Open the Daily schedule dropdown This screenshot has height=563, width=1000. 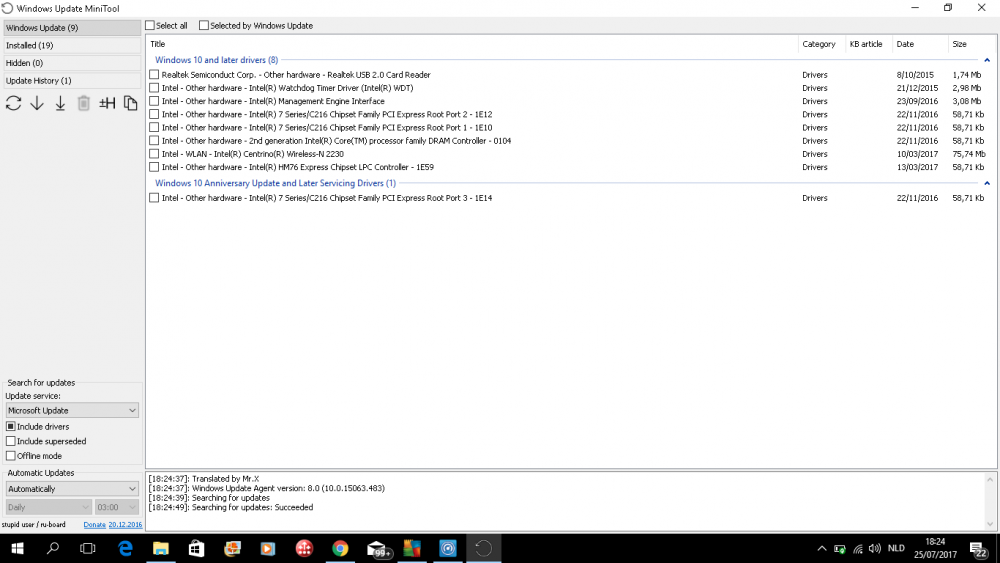point(48,508)
